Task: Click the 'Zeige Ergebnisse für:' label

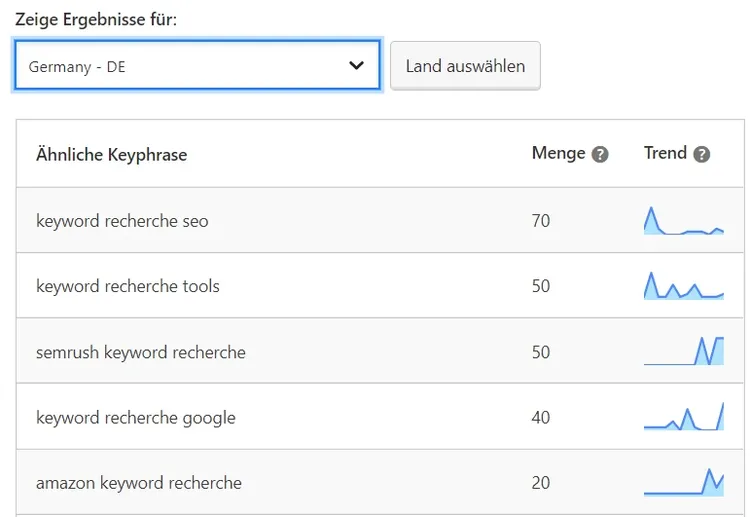Action: click(96, 20)
